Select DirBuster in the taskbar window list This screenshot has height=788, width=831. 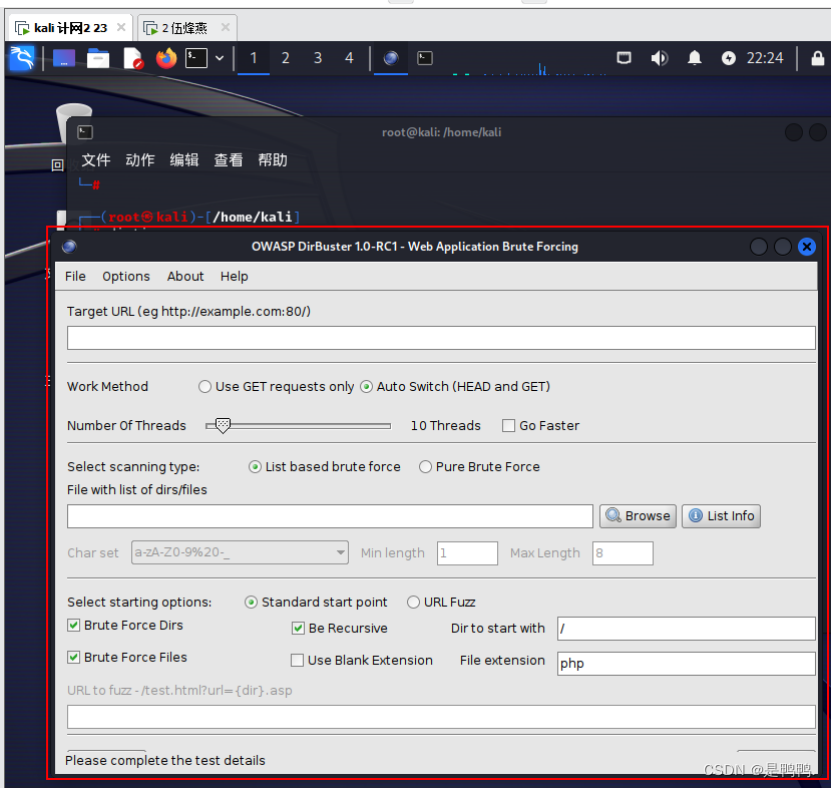391,58
